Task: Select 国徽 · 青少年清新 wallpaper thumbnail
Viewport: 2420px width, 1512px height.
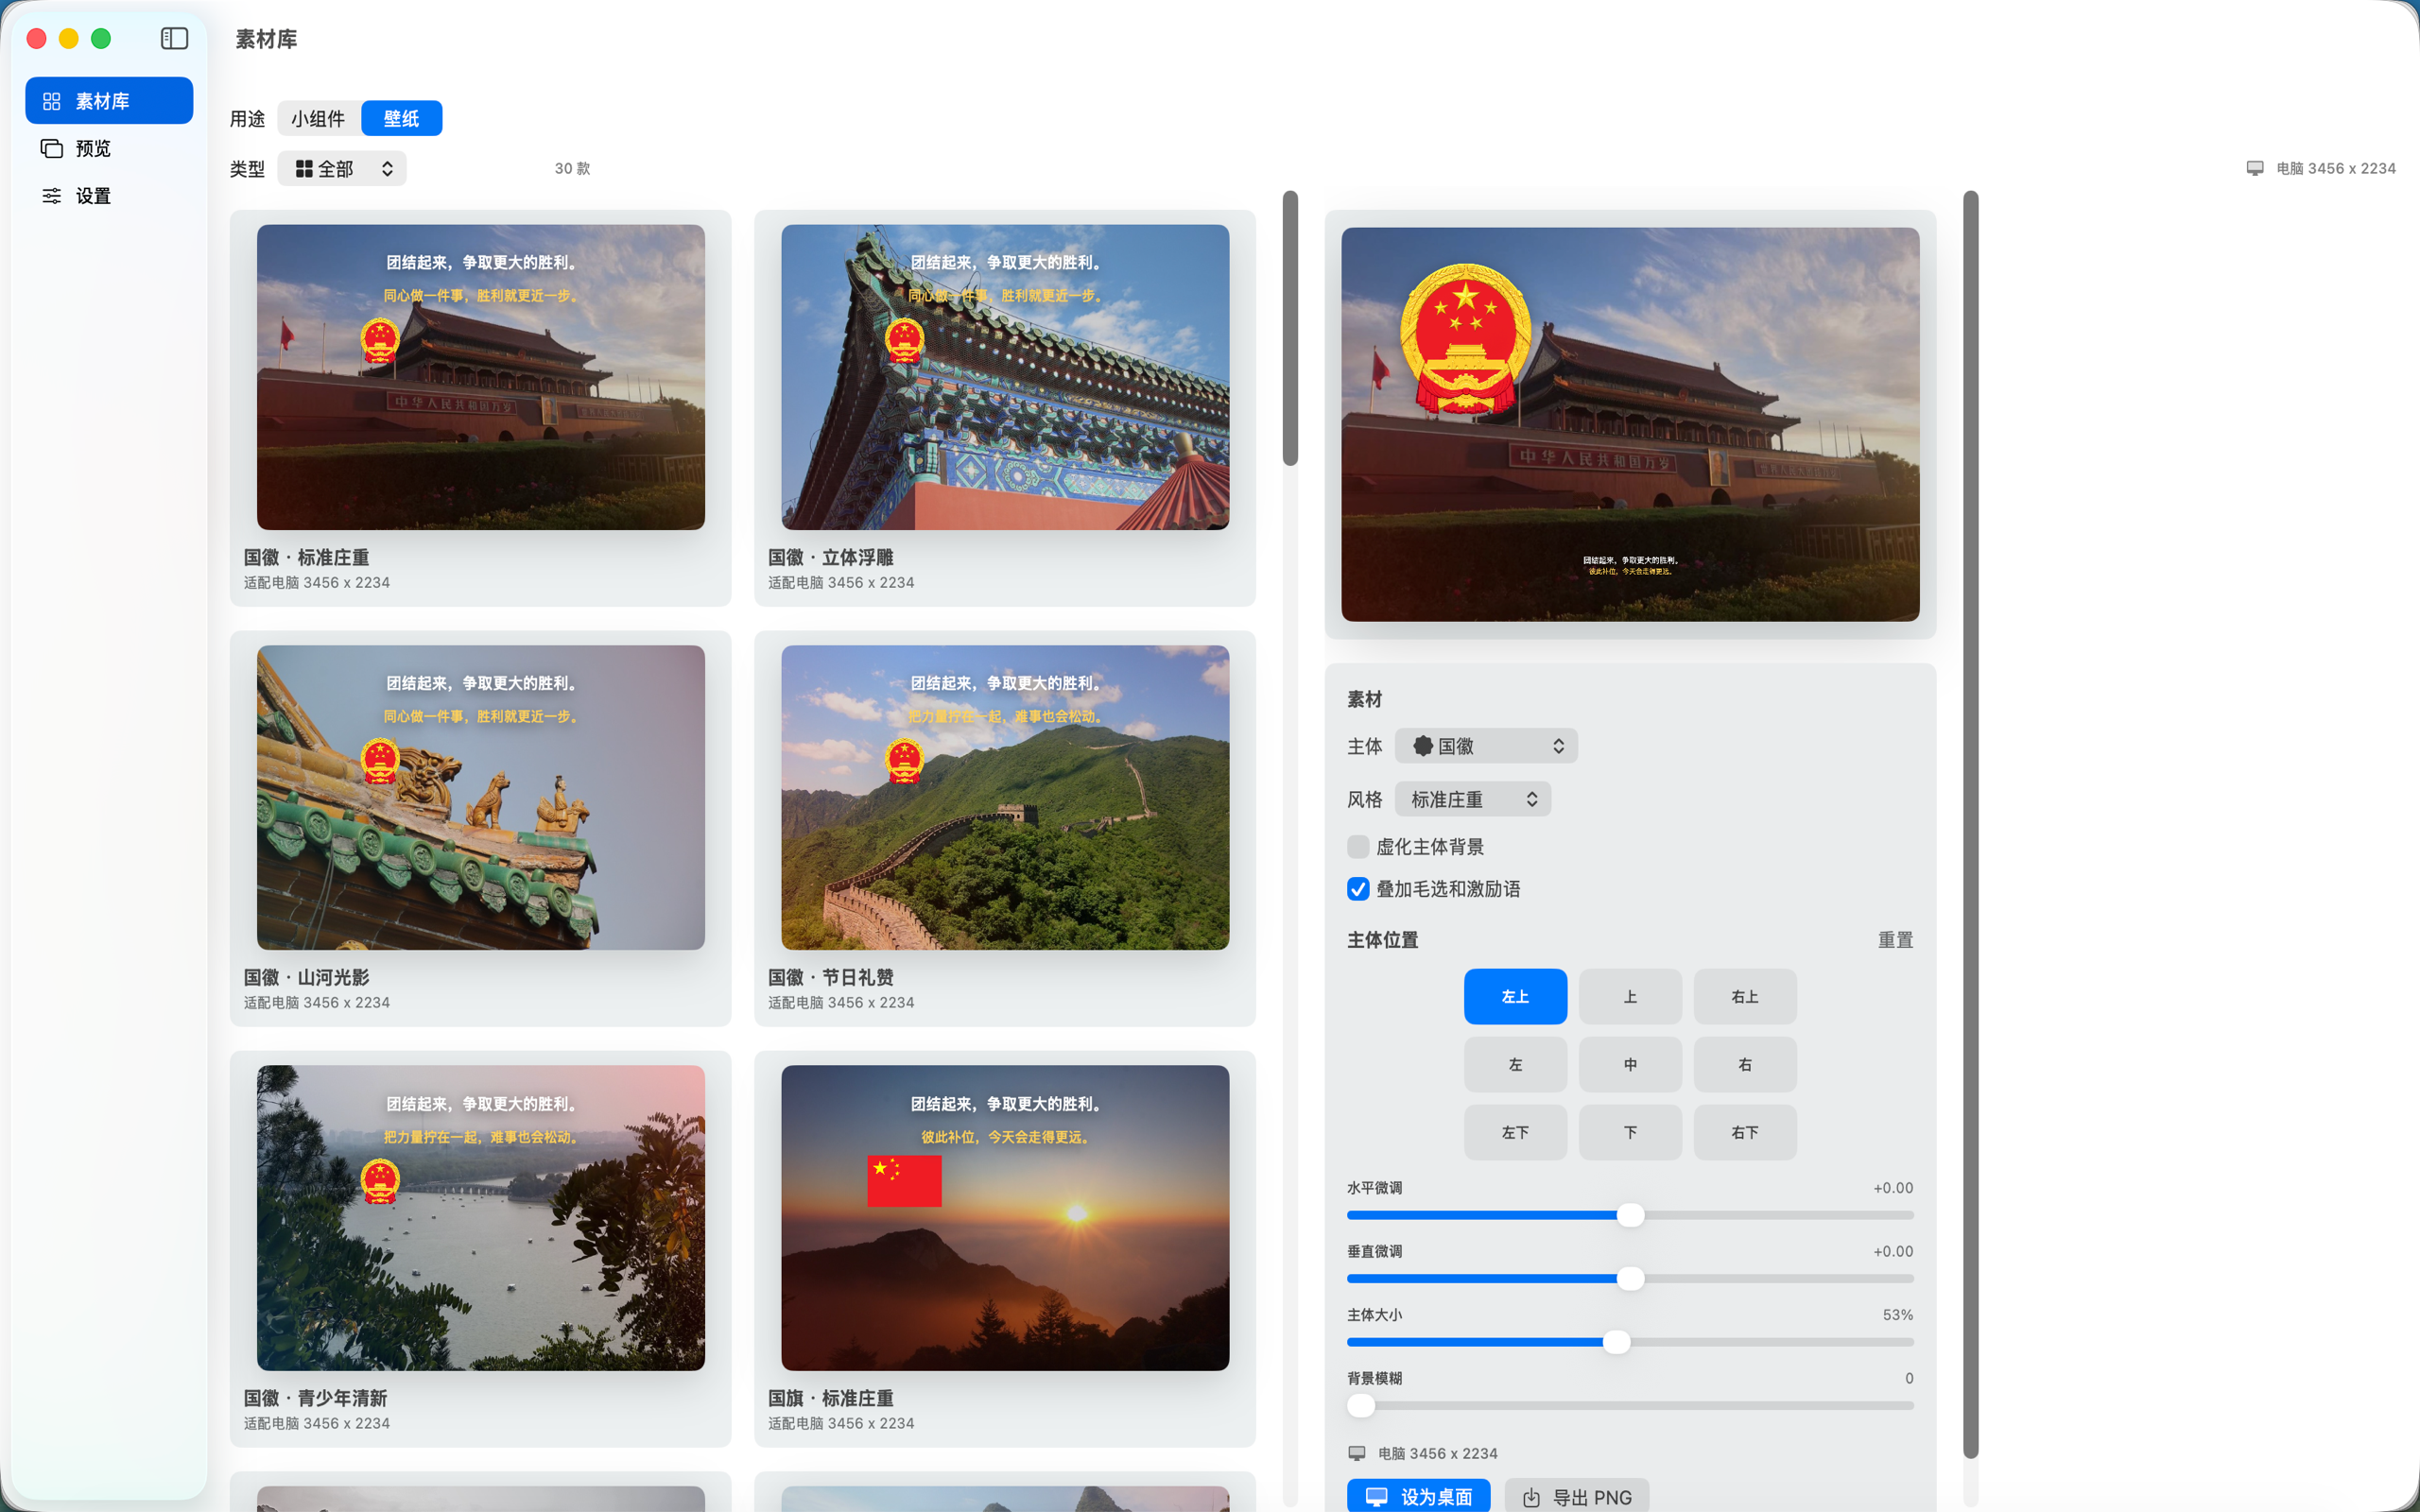Action: point(480,1218)
